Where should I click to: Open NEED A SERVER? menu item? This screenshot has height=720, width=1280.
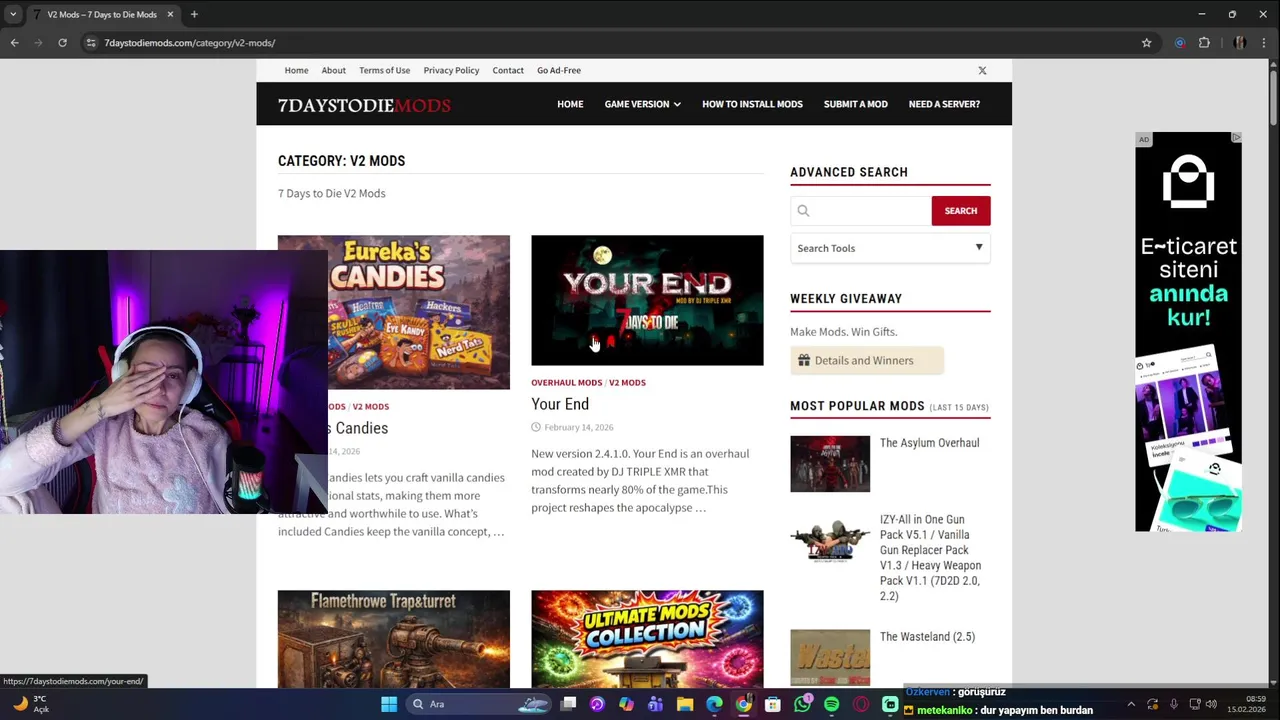click(x=944, y=104)
